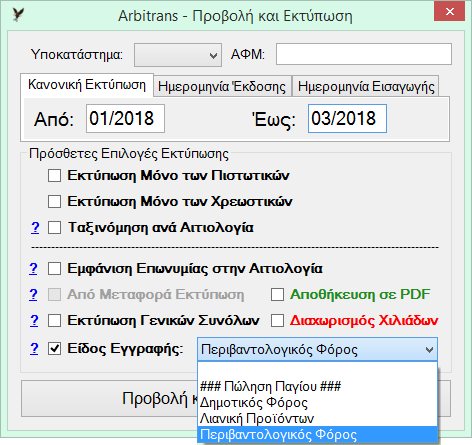Tick the Αποθήκευση σε PDF checkbox
Image resolution: width=472 pixels, height=445 pixels.
click(277, 294)
